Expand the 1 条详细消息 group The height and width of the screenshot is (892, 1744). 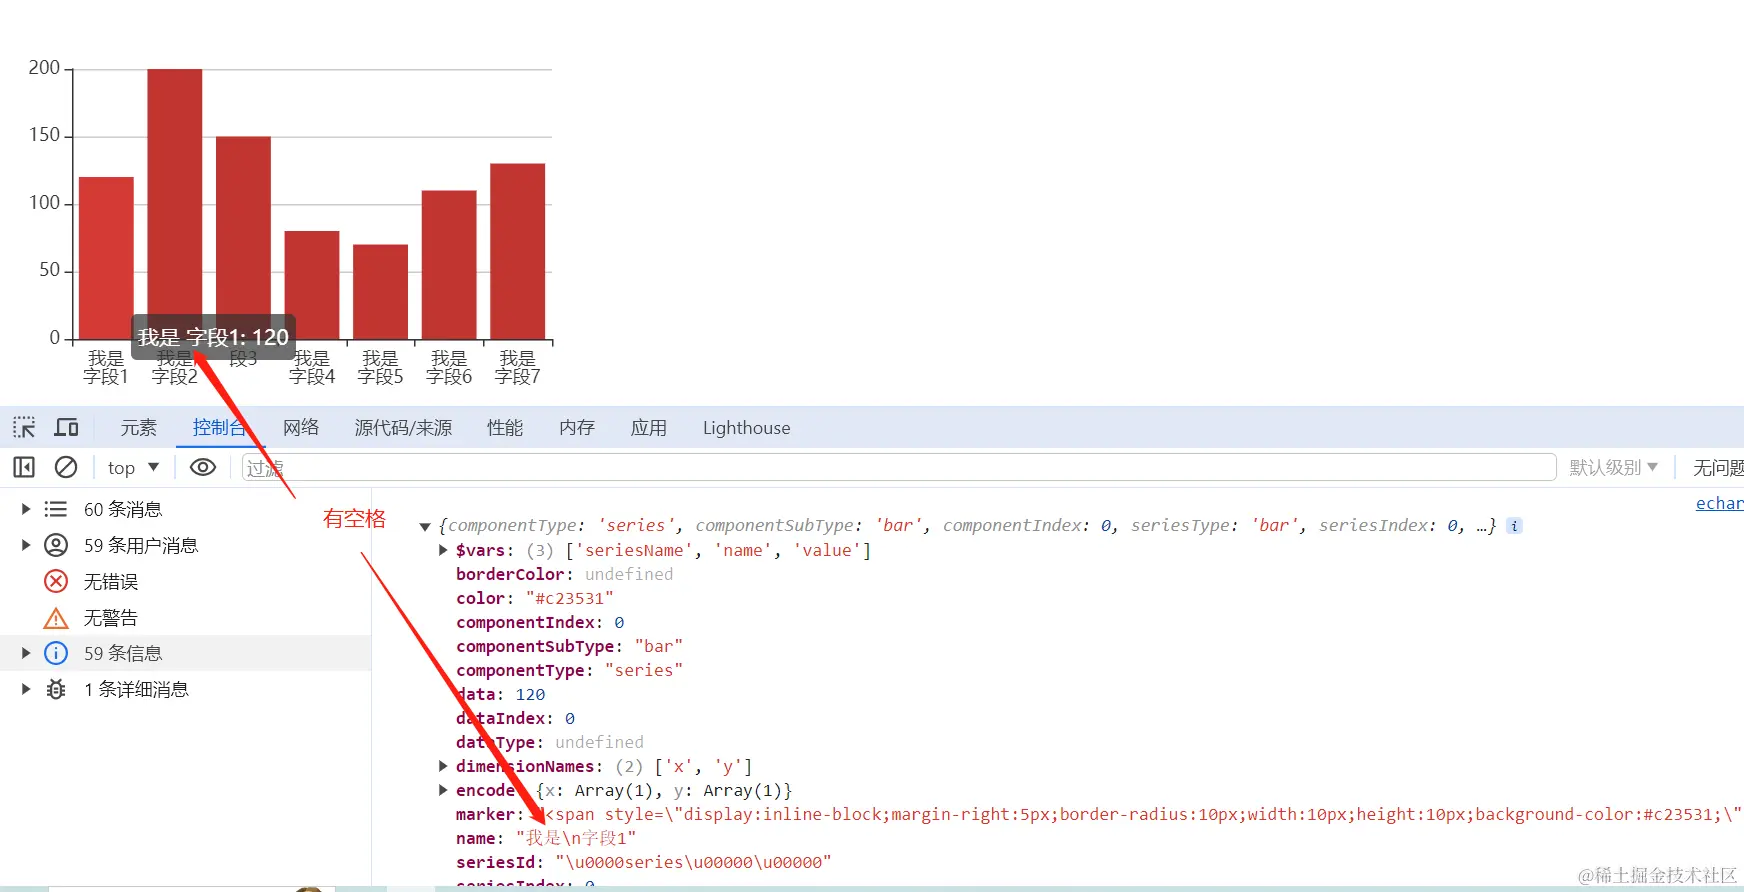26,689
